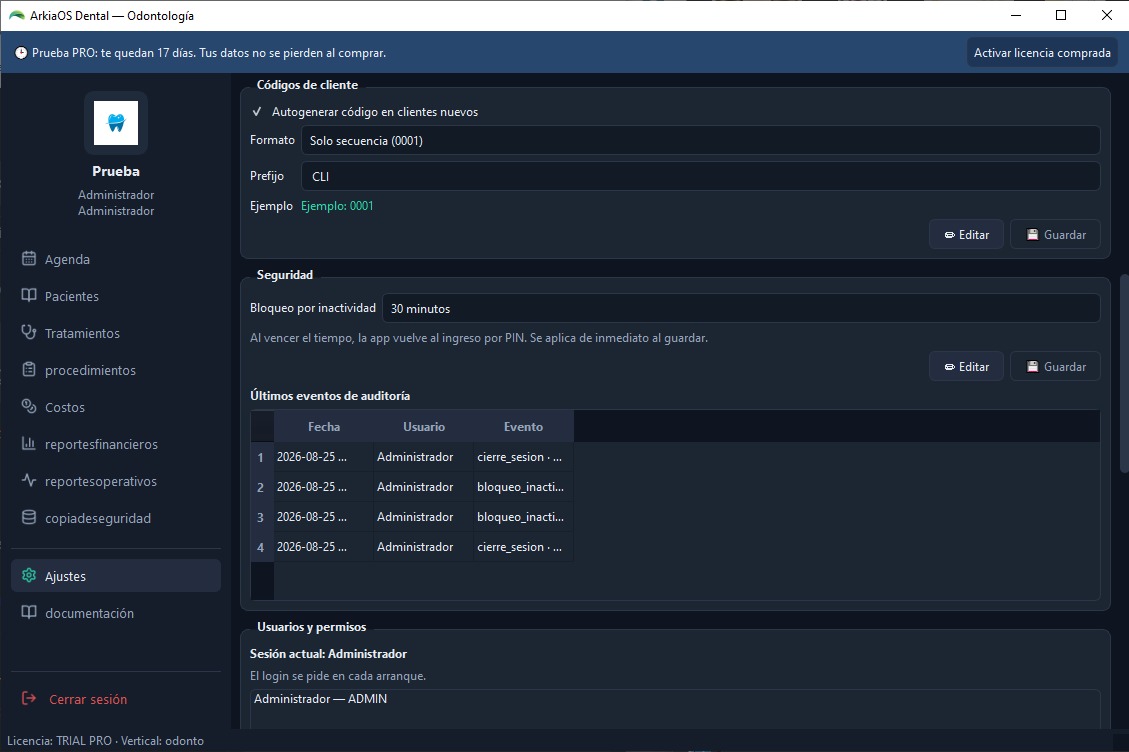
Task: Click the Prefijo input field
Action: 700,176
